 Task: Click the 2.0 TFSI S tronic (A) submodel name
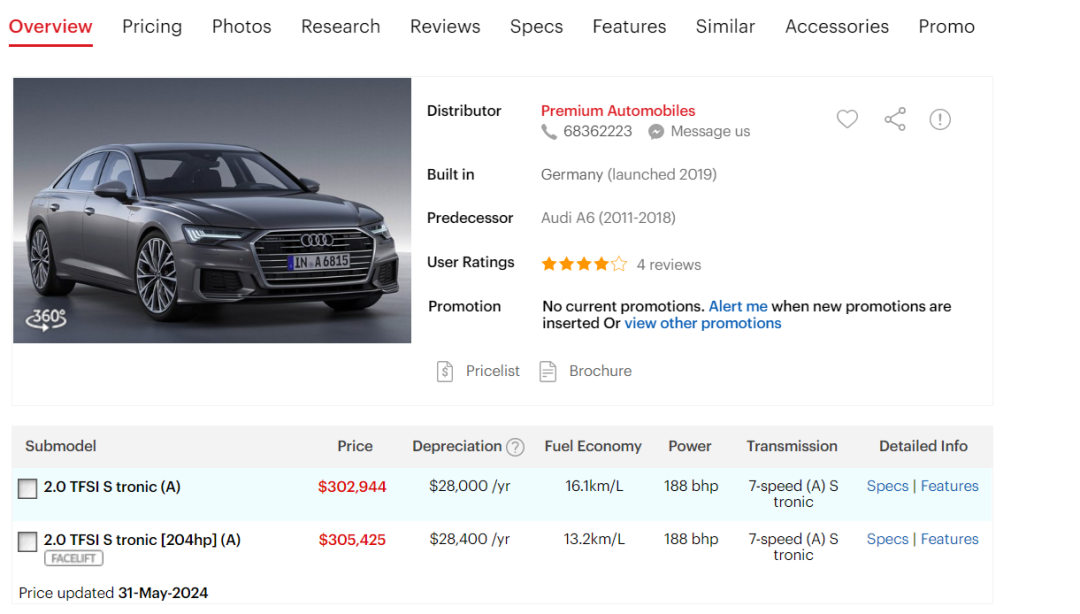[x=112, y=487]
